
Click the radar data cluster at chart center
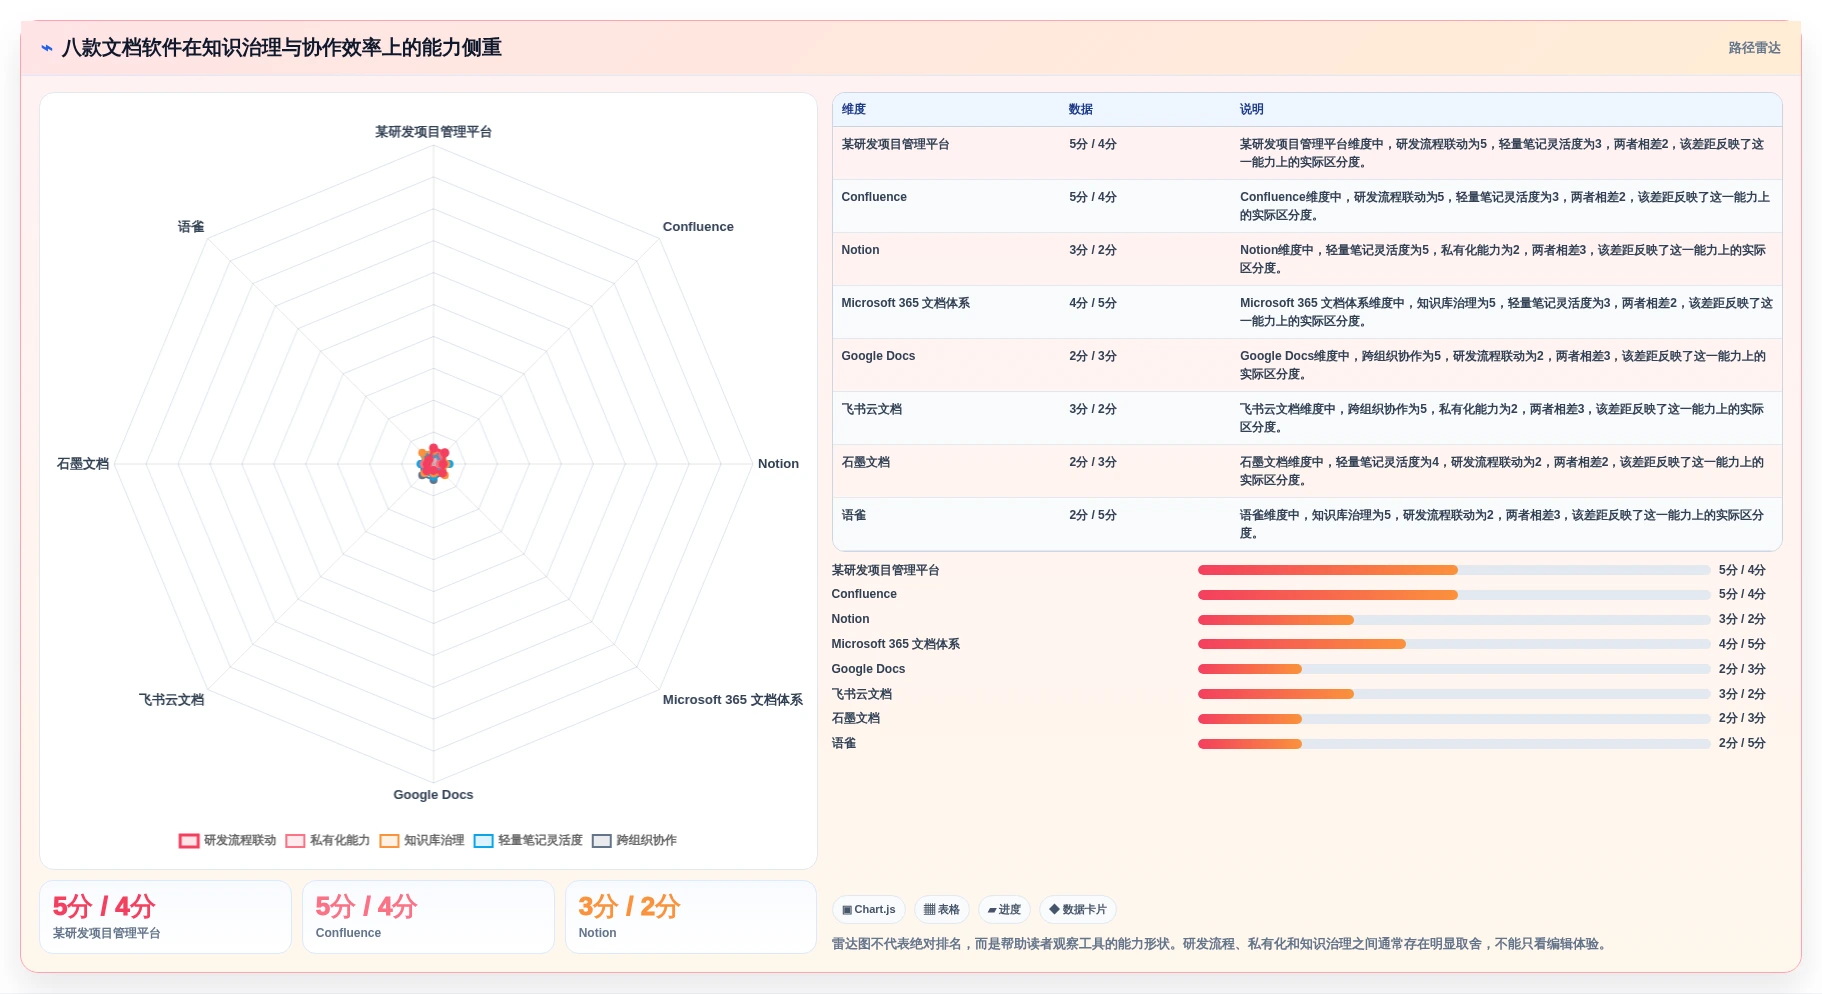[x=434, y=464]
